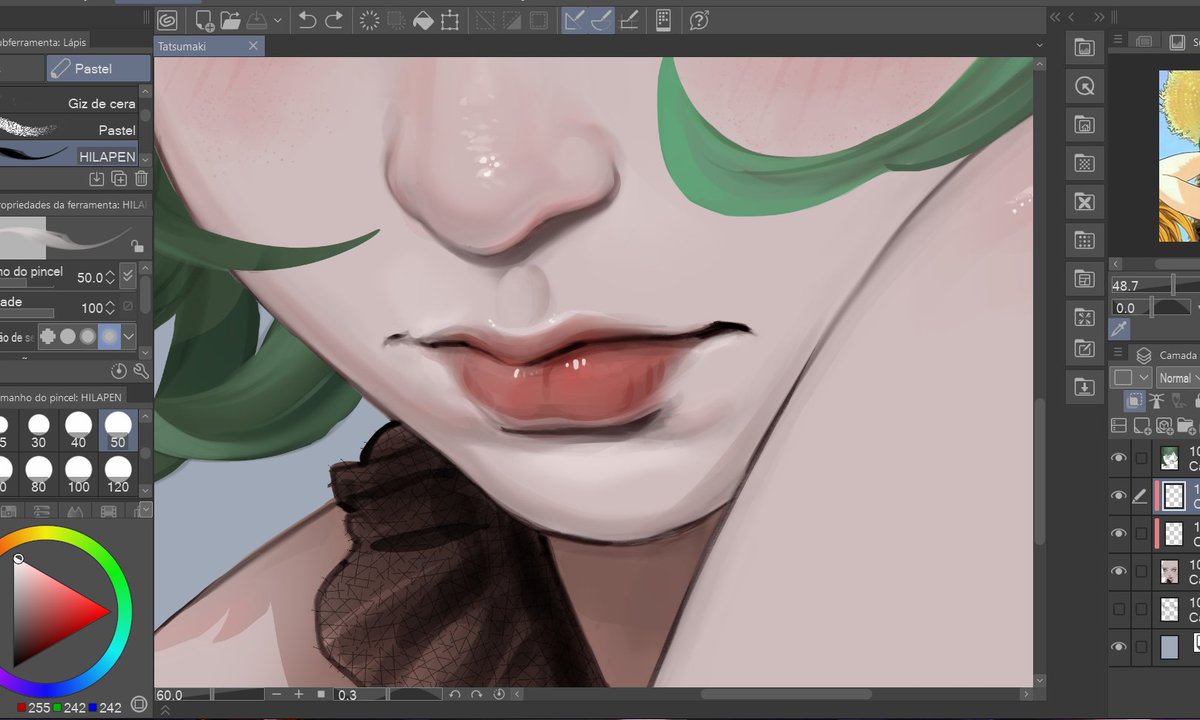The height and width of the screenshot is (720, 1200).
Task: Activate the scale/rotate transform icon
Action: [450, 20]
